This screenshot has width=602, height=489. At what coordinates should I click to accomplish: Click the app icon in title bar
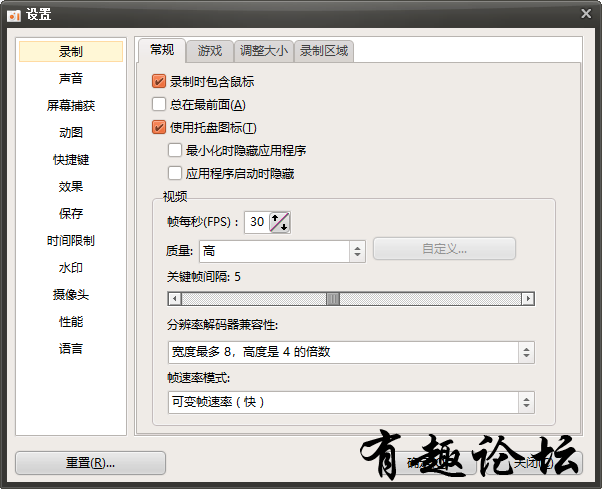[x=14, y=15]
